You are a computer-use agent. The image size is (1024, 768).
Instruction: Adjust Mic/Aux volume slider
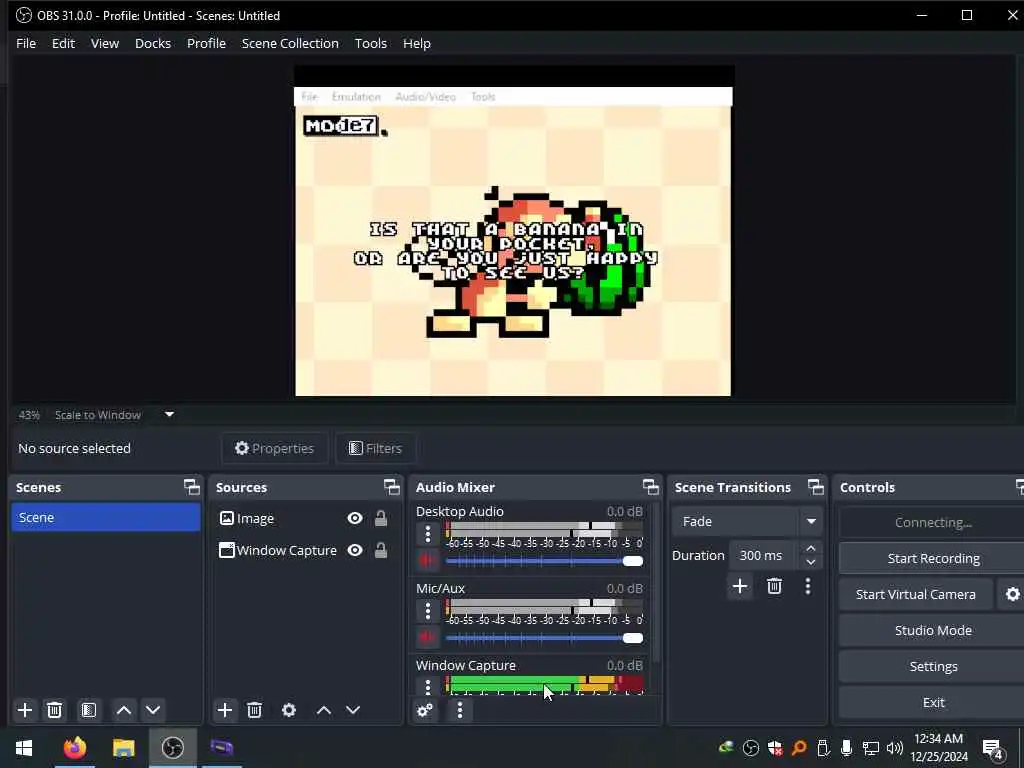point(544,638)
